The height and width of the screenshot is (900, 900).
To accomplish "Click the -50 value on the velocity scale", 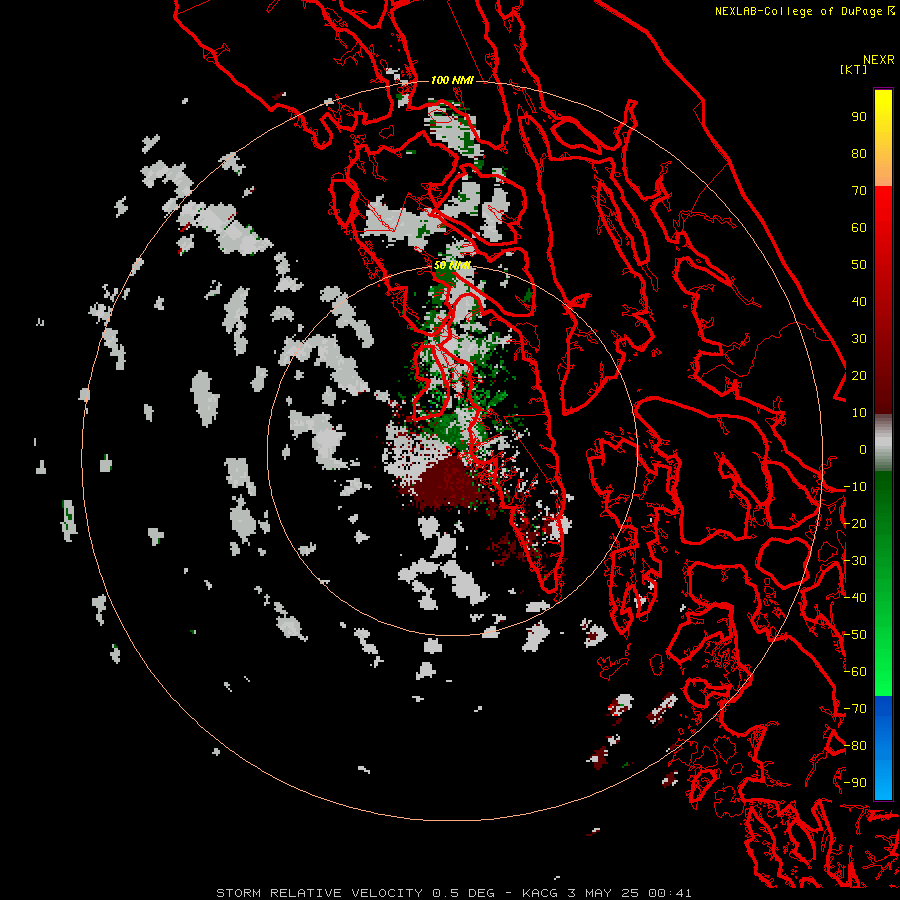I will (x=855, y=634).
